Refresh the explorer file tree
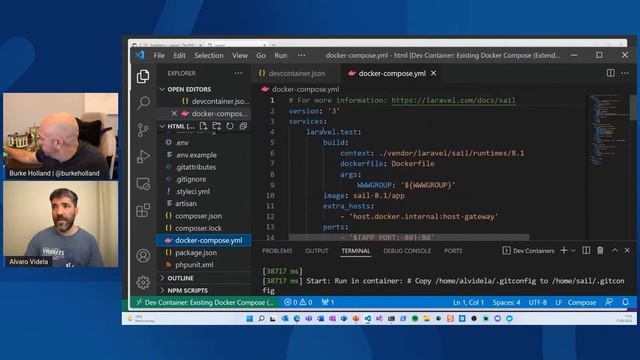The image size is (640, 360). point(230,126)
